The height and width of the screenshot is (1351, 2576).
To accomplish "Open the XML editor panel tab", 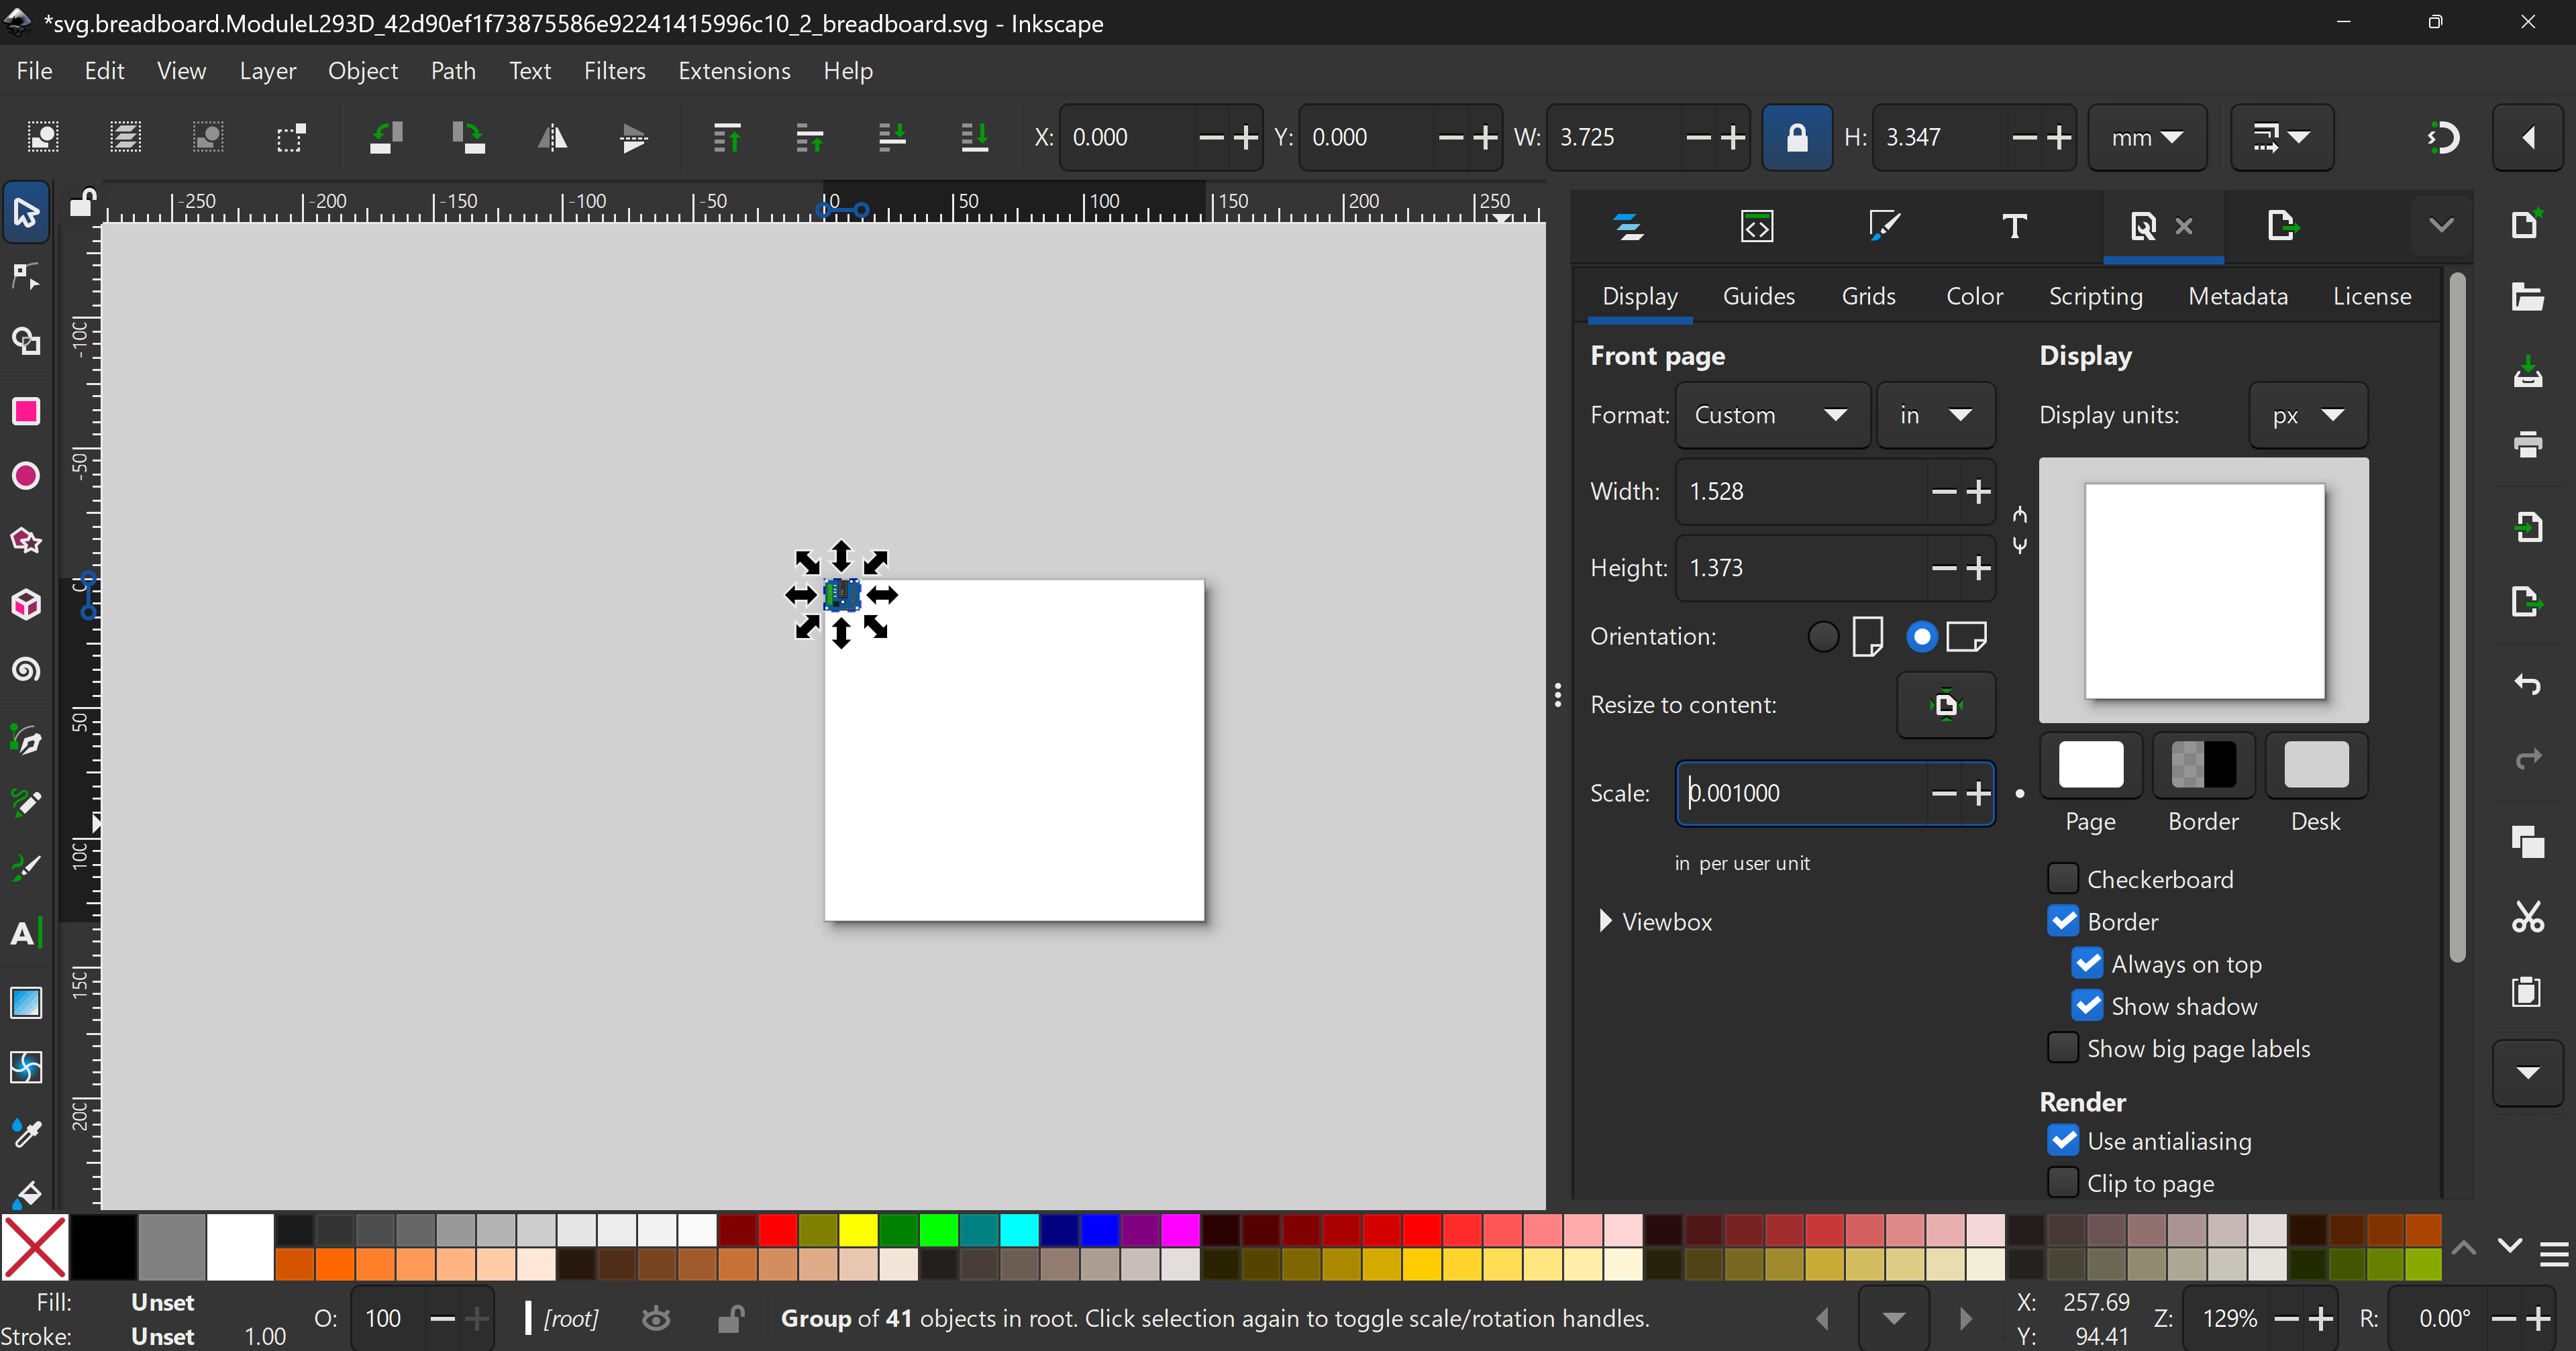I will (x=1757, y=226).
